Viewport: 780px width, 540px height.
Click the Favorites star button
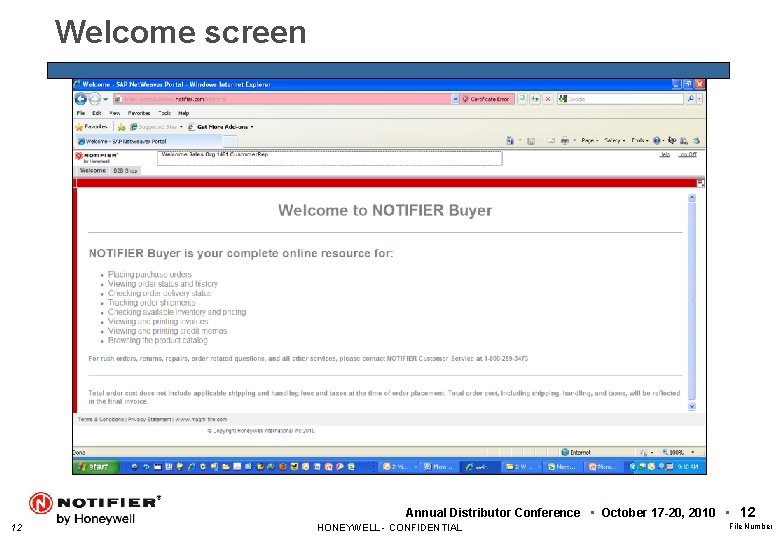pyautogui.click(x=92, y=127)
